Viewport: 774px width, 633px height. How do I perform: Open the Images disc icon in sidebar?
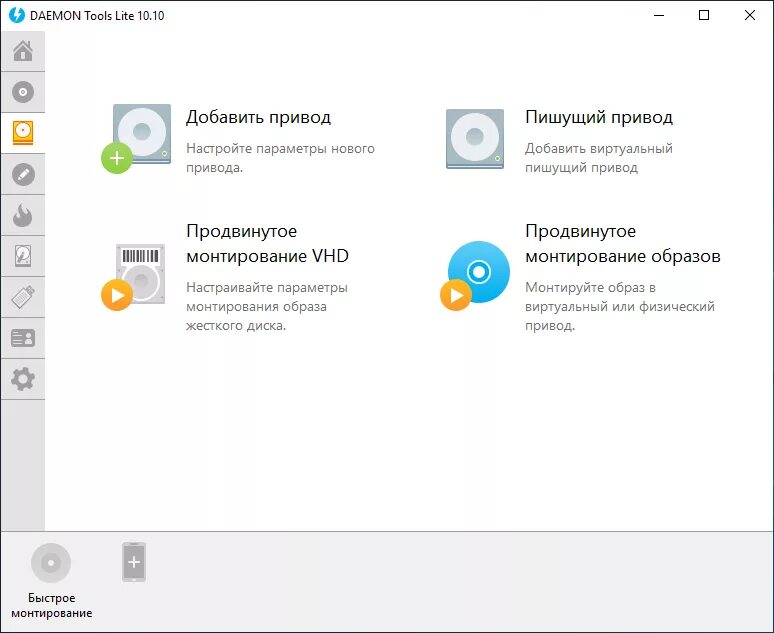(23, 92)
